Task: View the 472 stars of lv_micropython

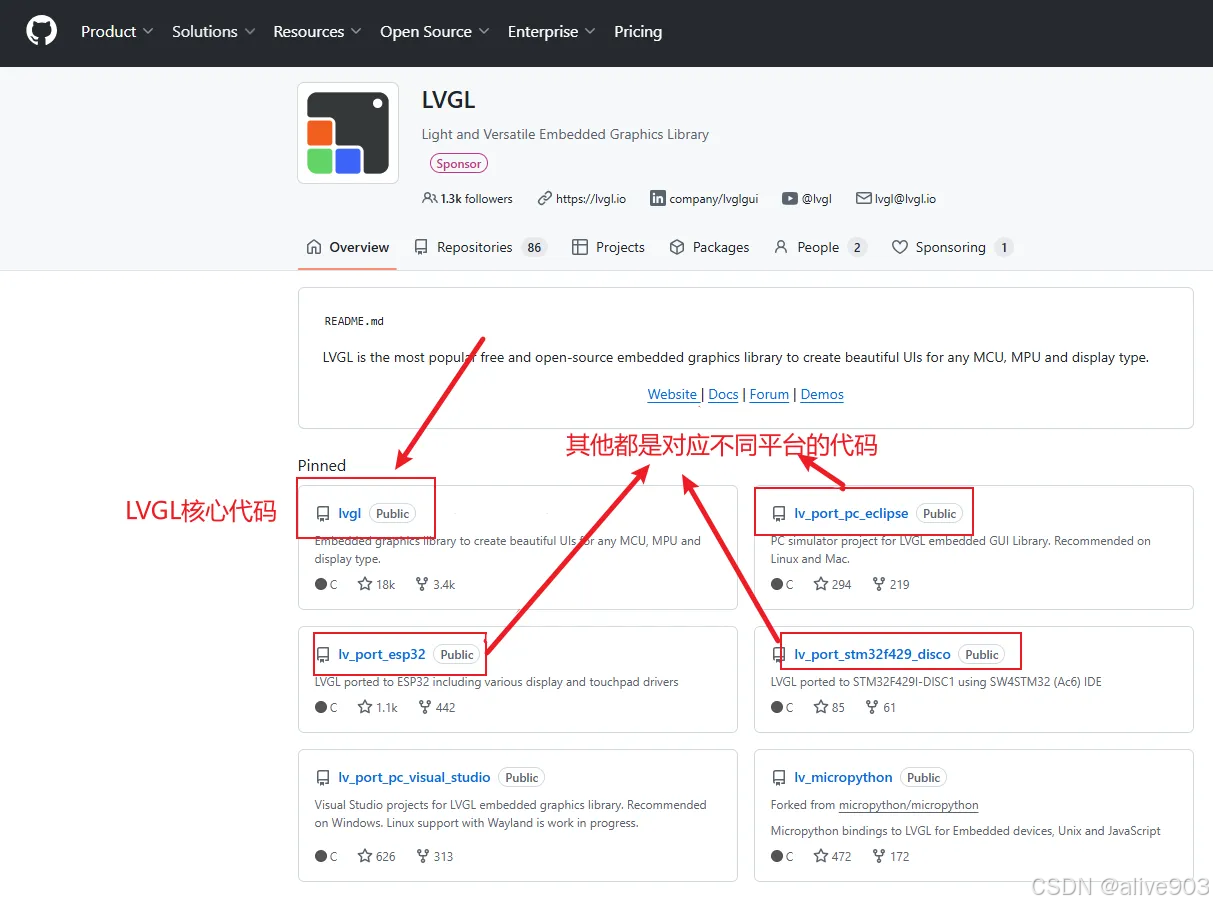Action: tap(833, 856)
